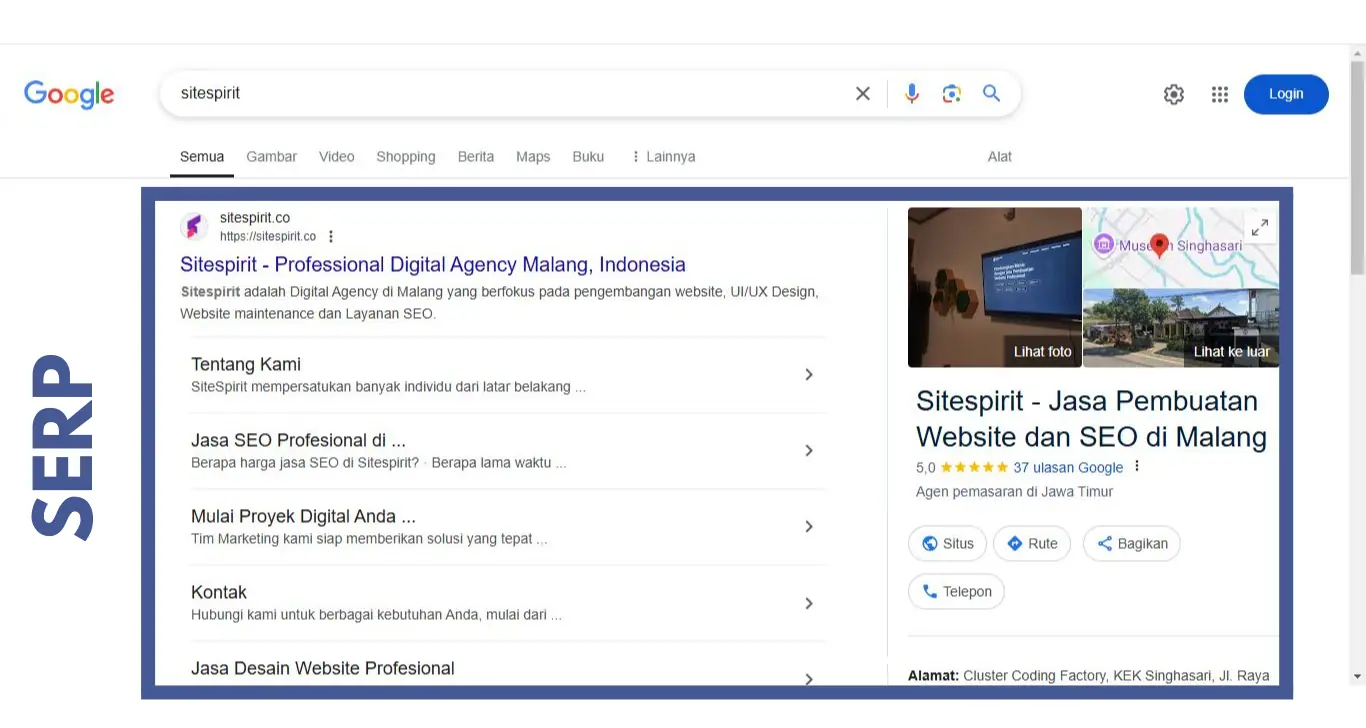The height and width of the screenshot is (728, 1366).
Task: Open the 37 ulasan Google reviews link
Action: [x=1068, y=467]
